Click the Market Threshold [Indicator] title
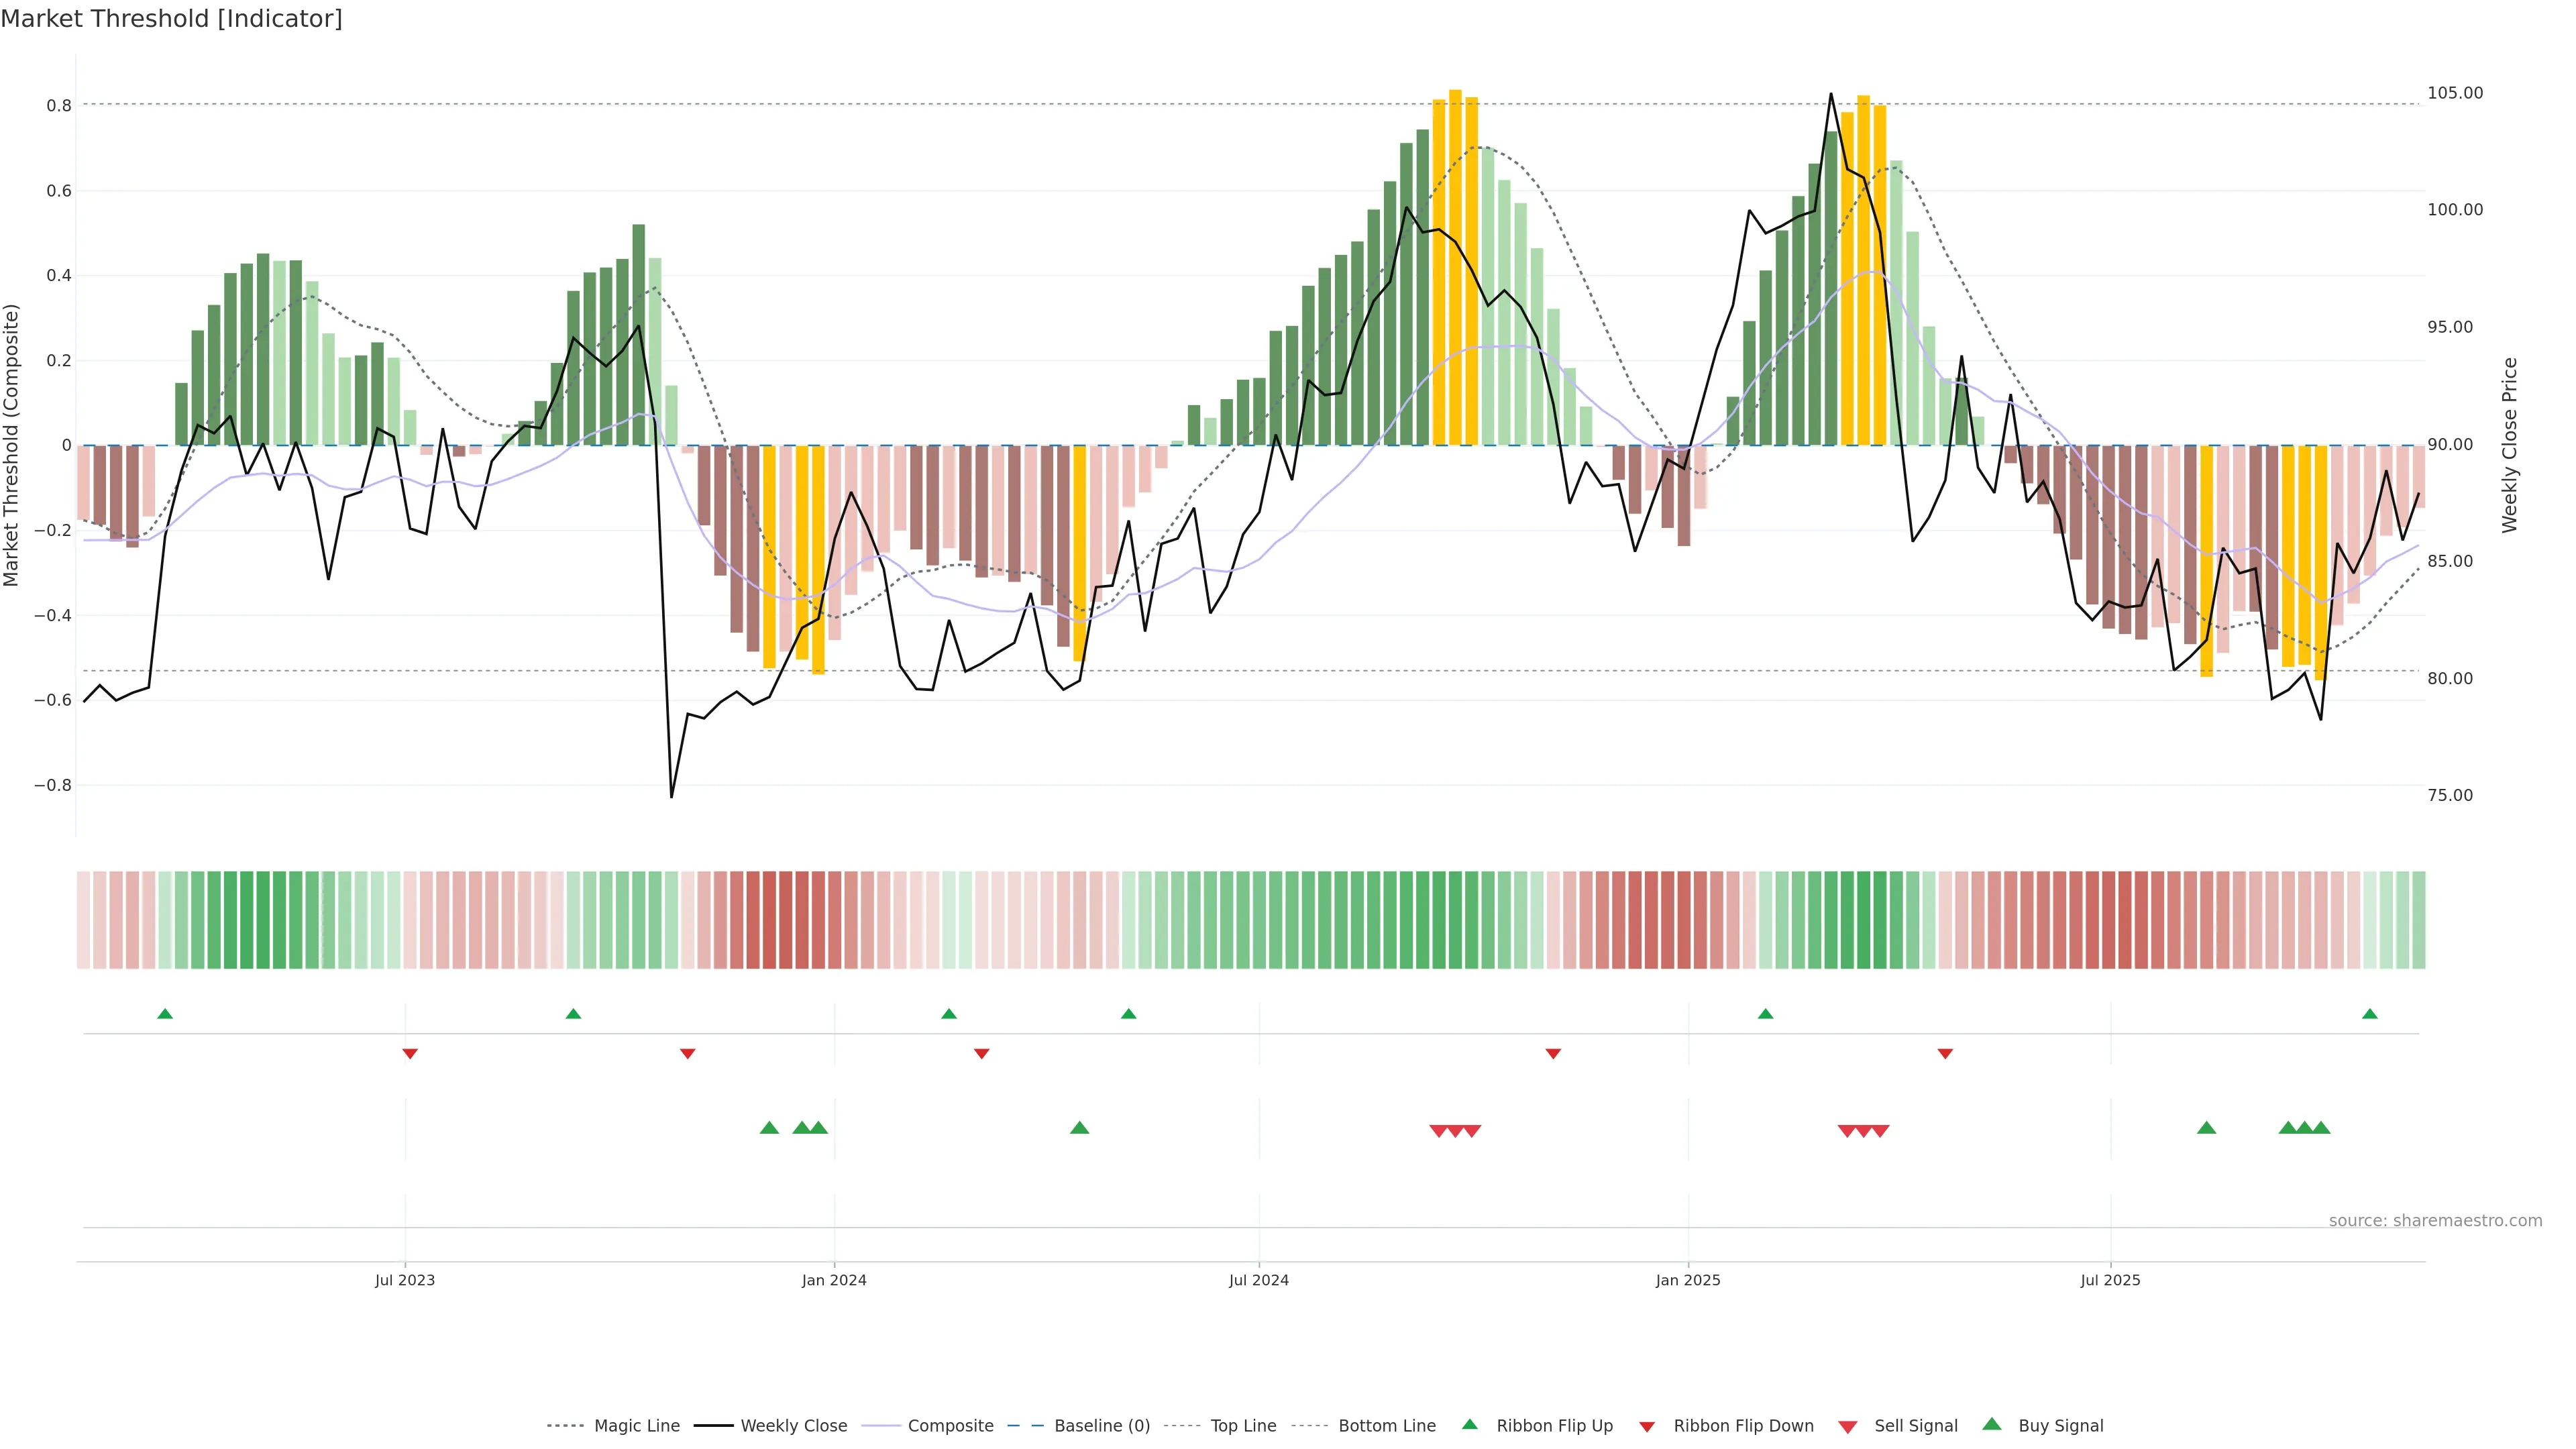This screenshot has height=1449, width=2576. point(171,19)
